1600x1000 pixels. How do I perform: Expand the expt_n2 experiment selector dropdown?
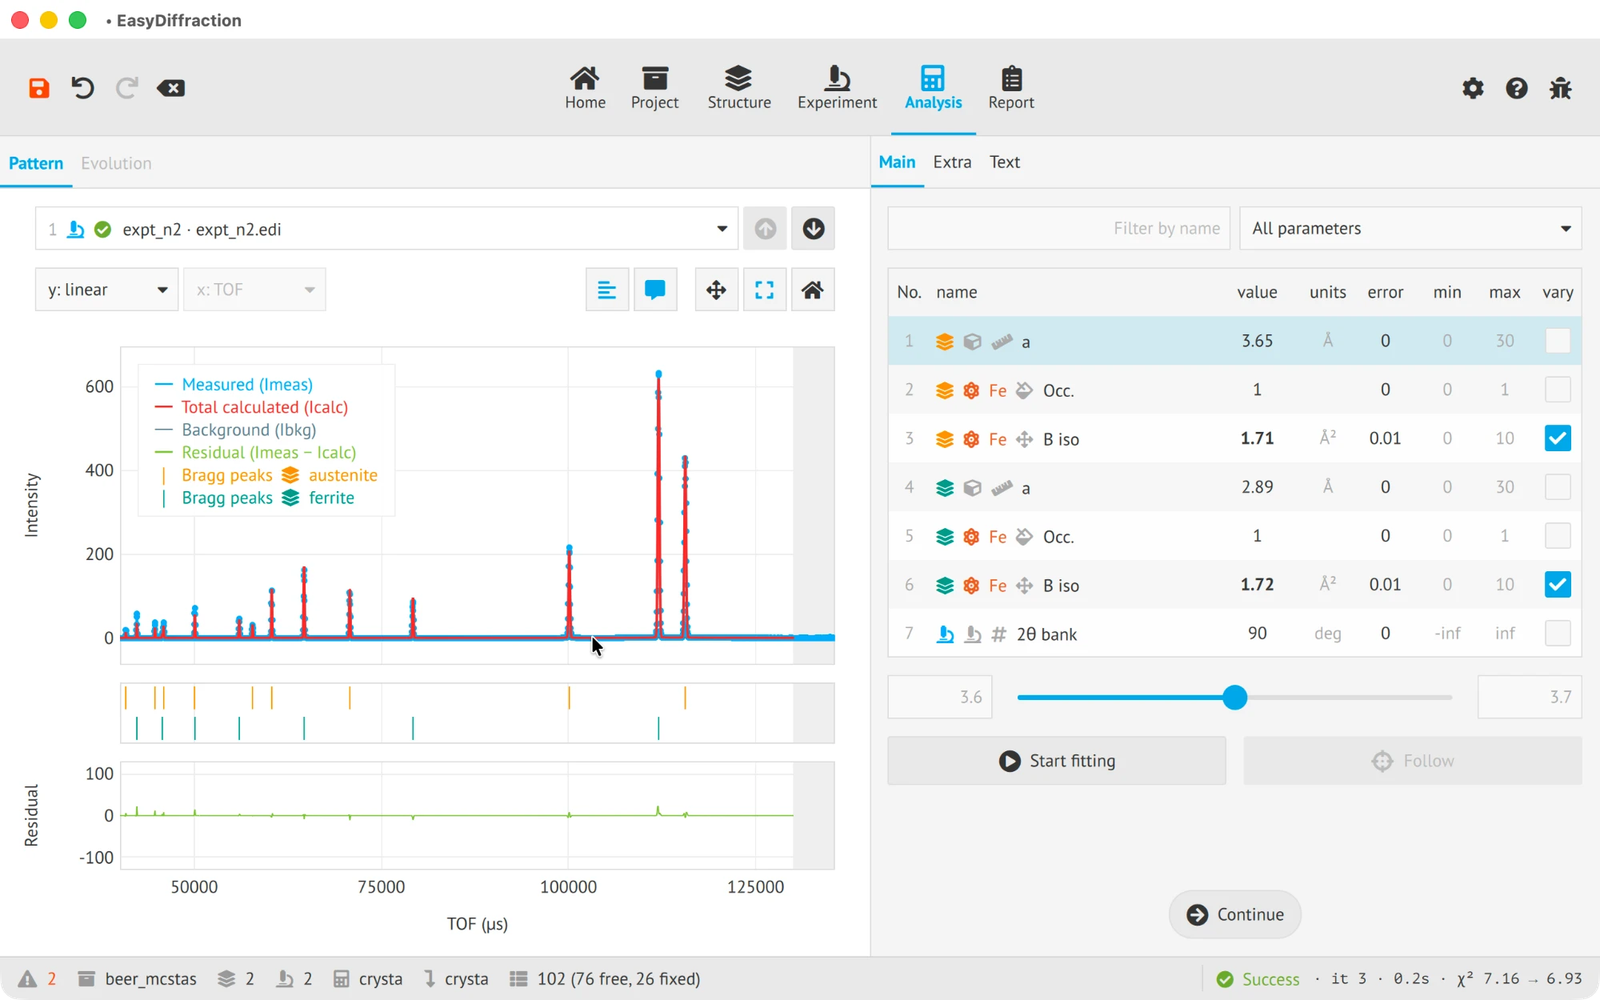[387, 229]
